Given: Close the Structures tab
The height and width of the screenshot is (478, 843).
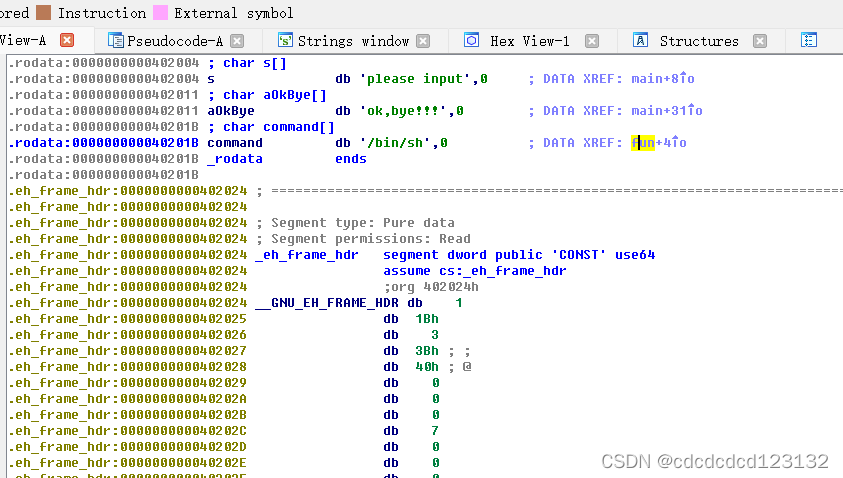Looking at the screenshot, I should pyautogui.click(x=760, y=41).
